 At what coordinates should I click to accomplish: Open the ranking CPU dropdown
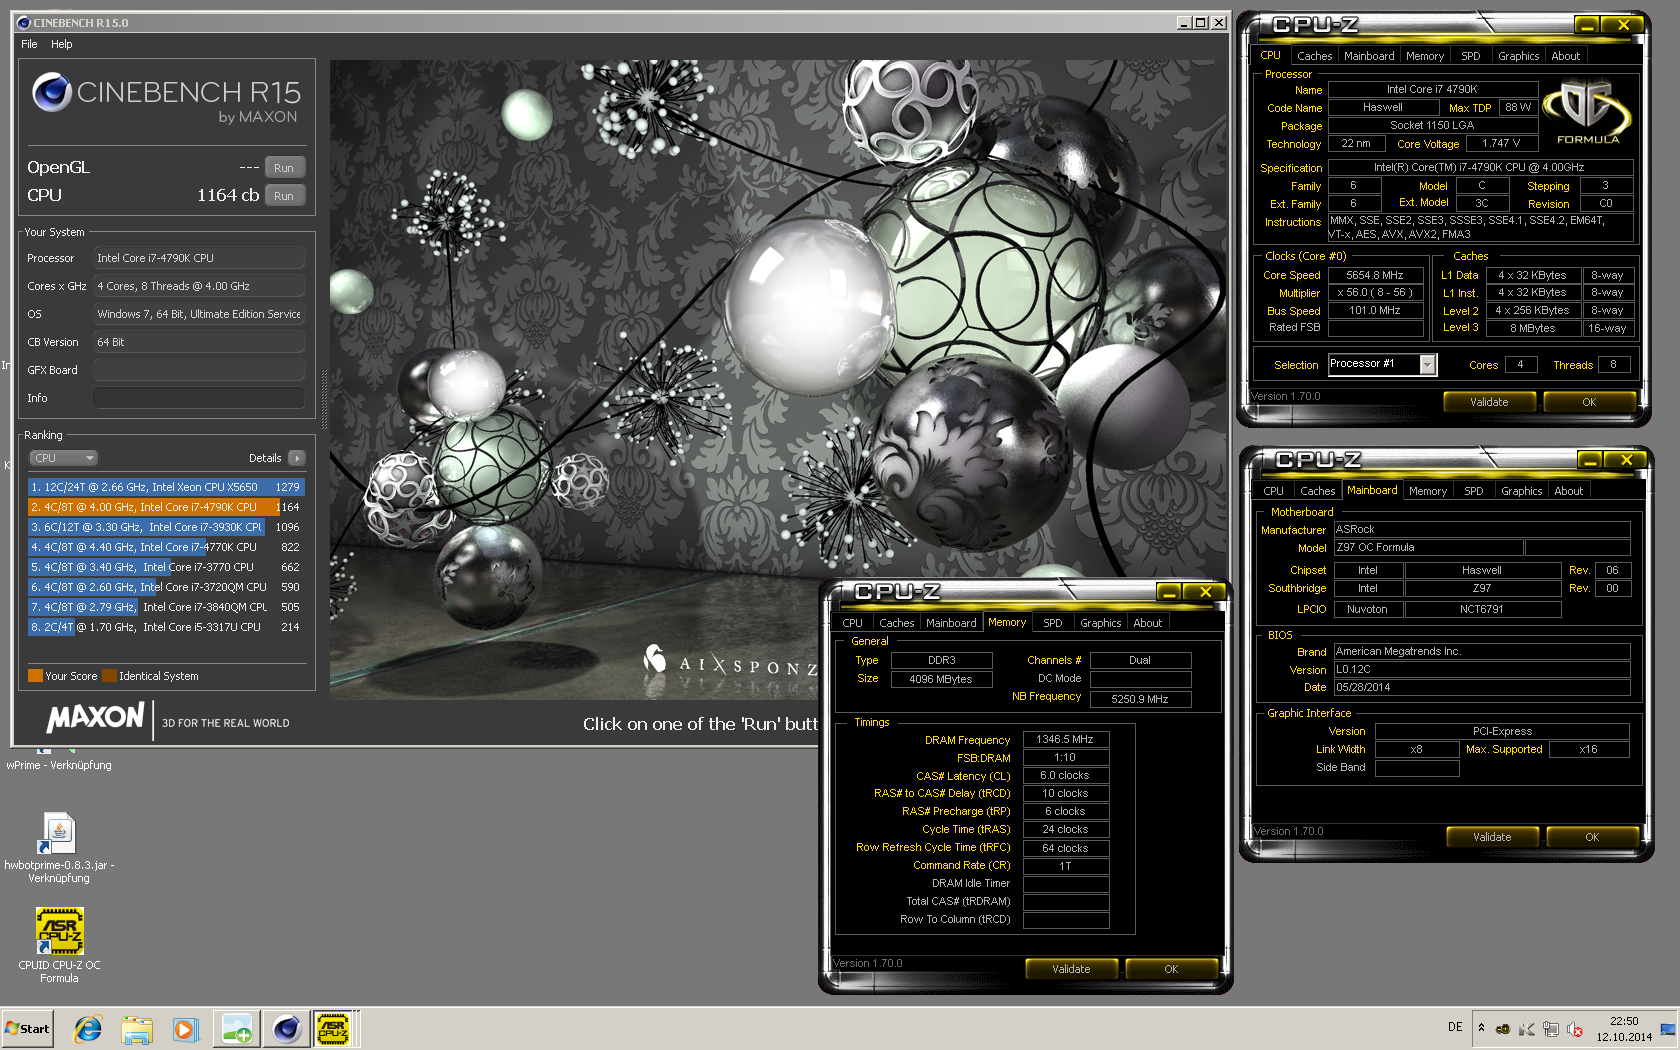pos(63,458)
